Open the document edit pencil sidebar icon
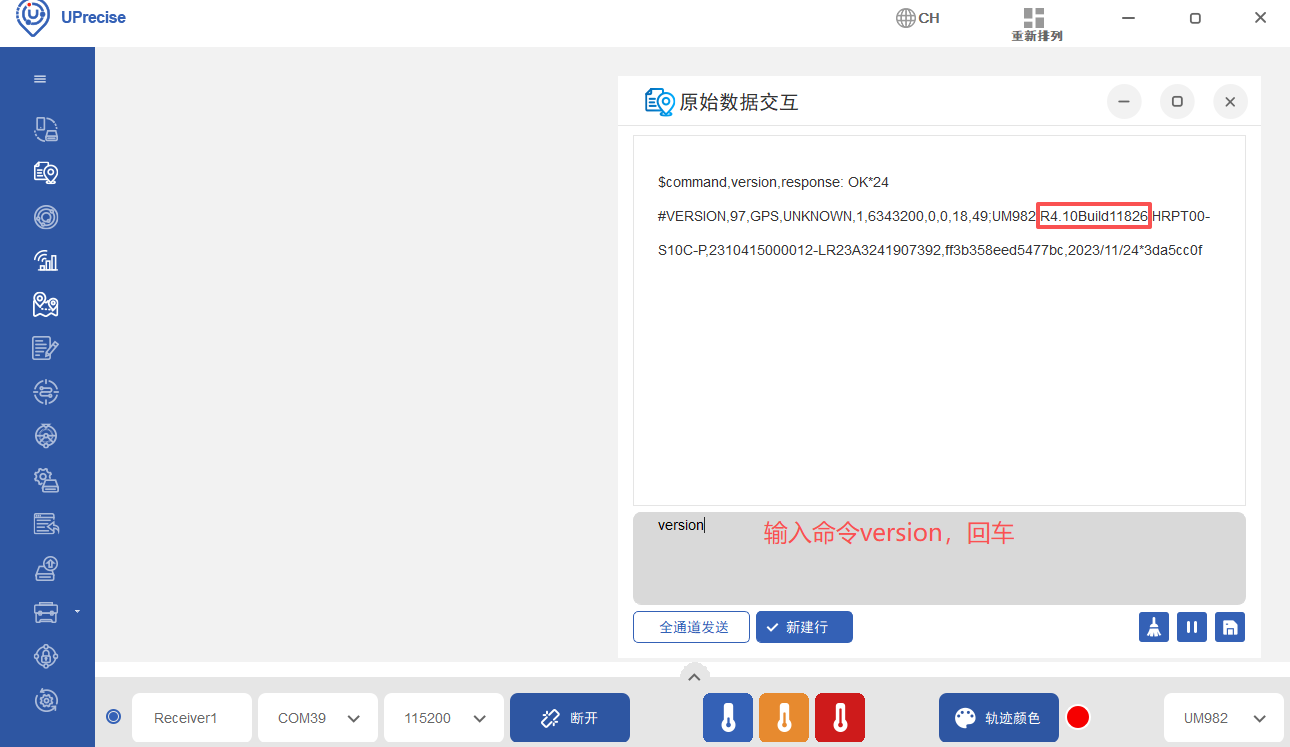Viewport: 1290px width, 747px height. pos(46,348)
